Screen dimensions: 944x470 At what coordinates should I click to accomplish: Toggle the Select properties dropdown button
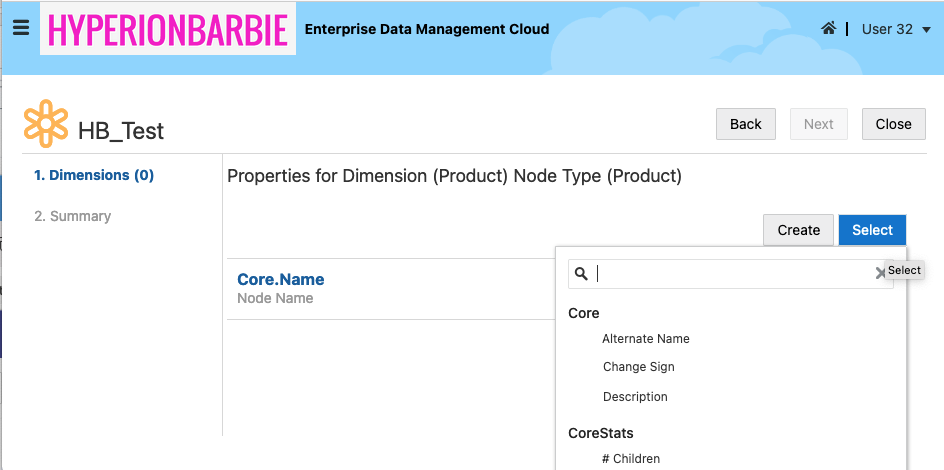pyautogui.click(x=872, y=230)
